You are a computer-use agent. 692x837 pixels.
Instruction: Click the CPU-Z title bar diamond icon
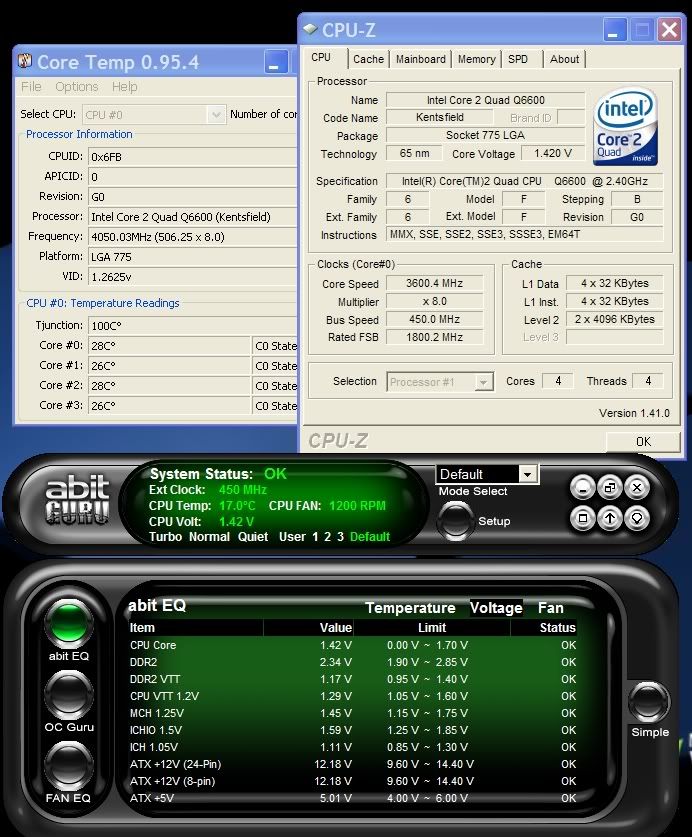click(310, 29)
